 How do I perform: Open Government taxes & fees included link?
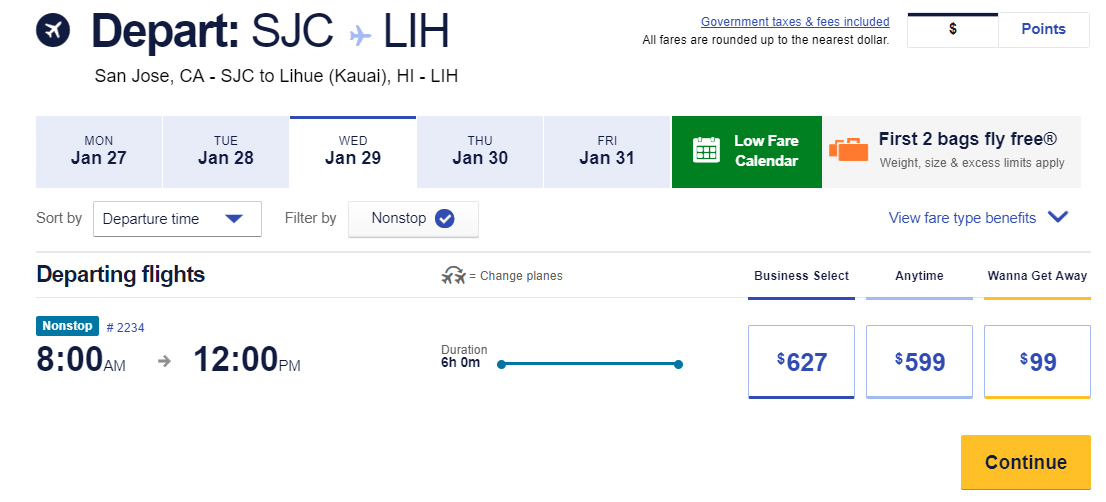click(795, 22)
